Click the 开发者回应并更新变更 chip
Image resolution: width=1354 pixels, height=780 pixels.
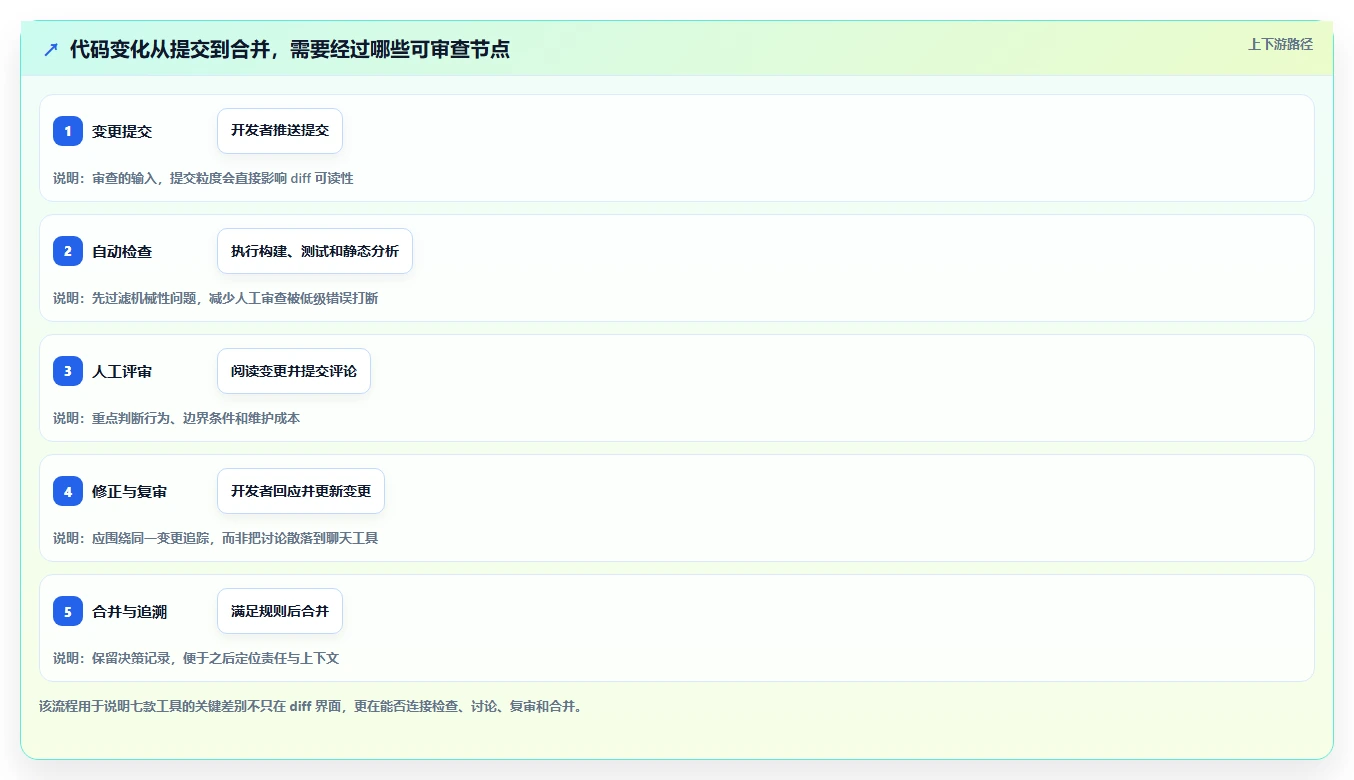[301, 491]
